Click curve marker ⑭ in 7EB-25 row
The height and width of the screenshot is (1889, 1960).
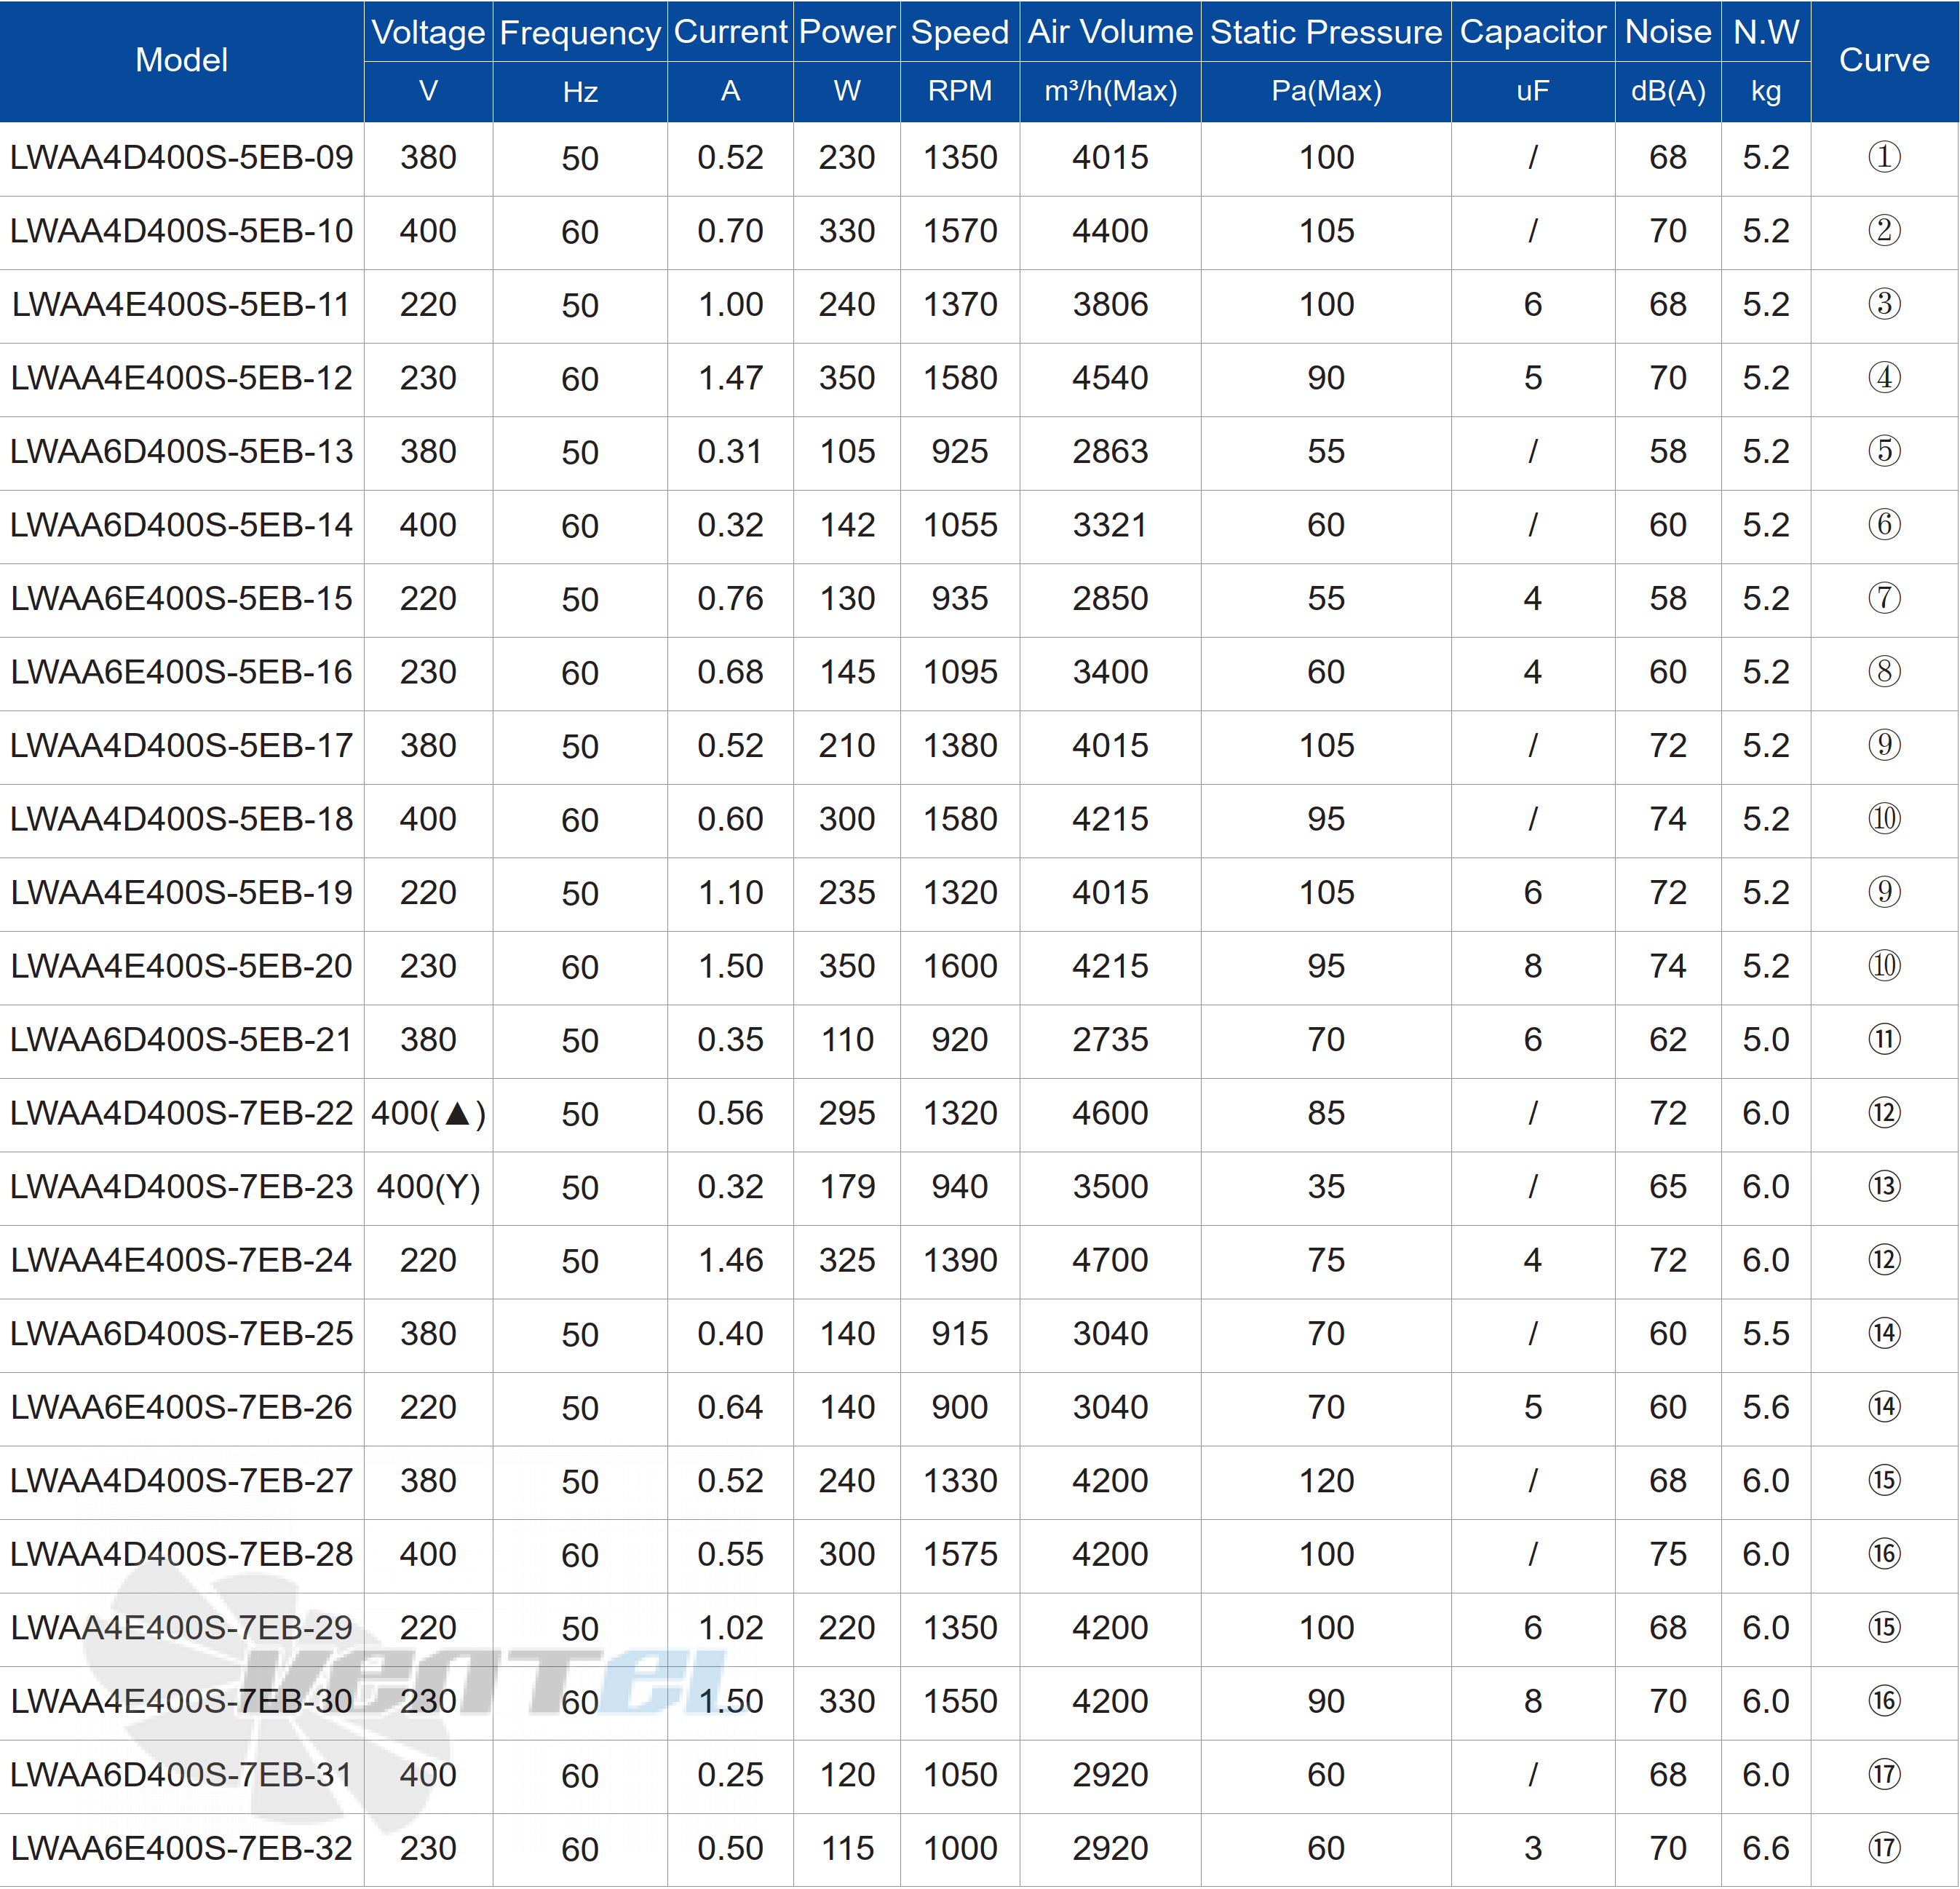tap(1884, 1334)
